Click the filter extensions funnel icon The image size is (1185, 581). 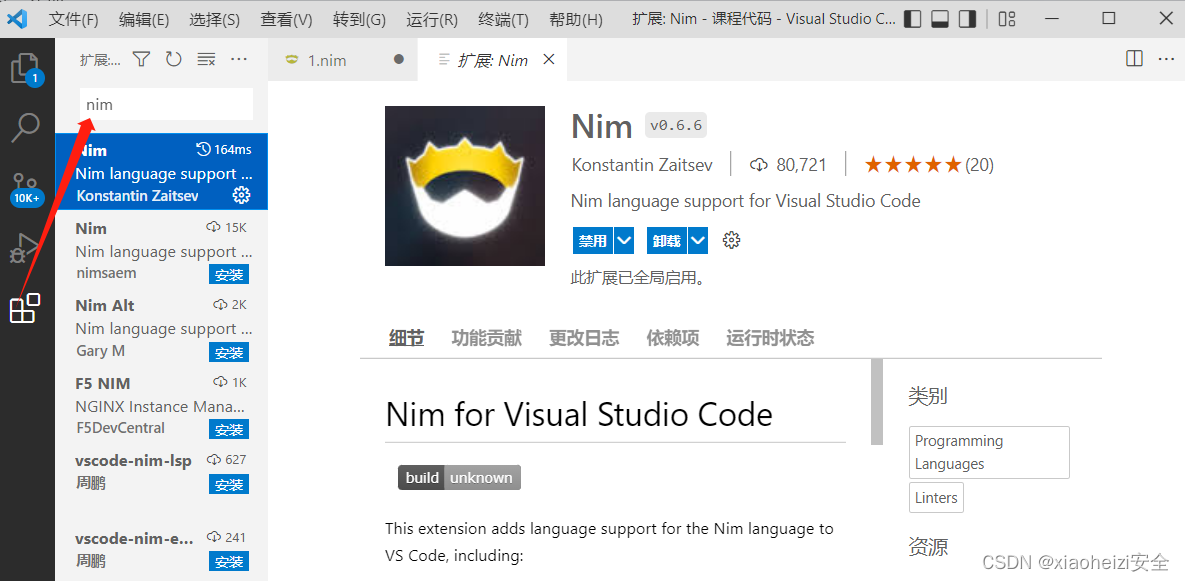[x=141, y=60]
